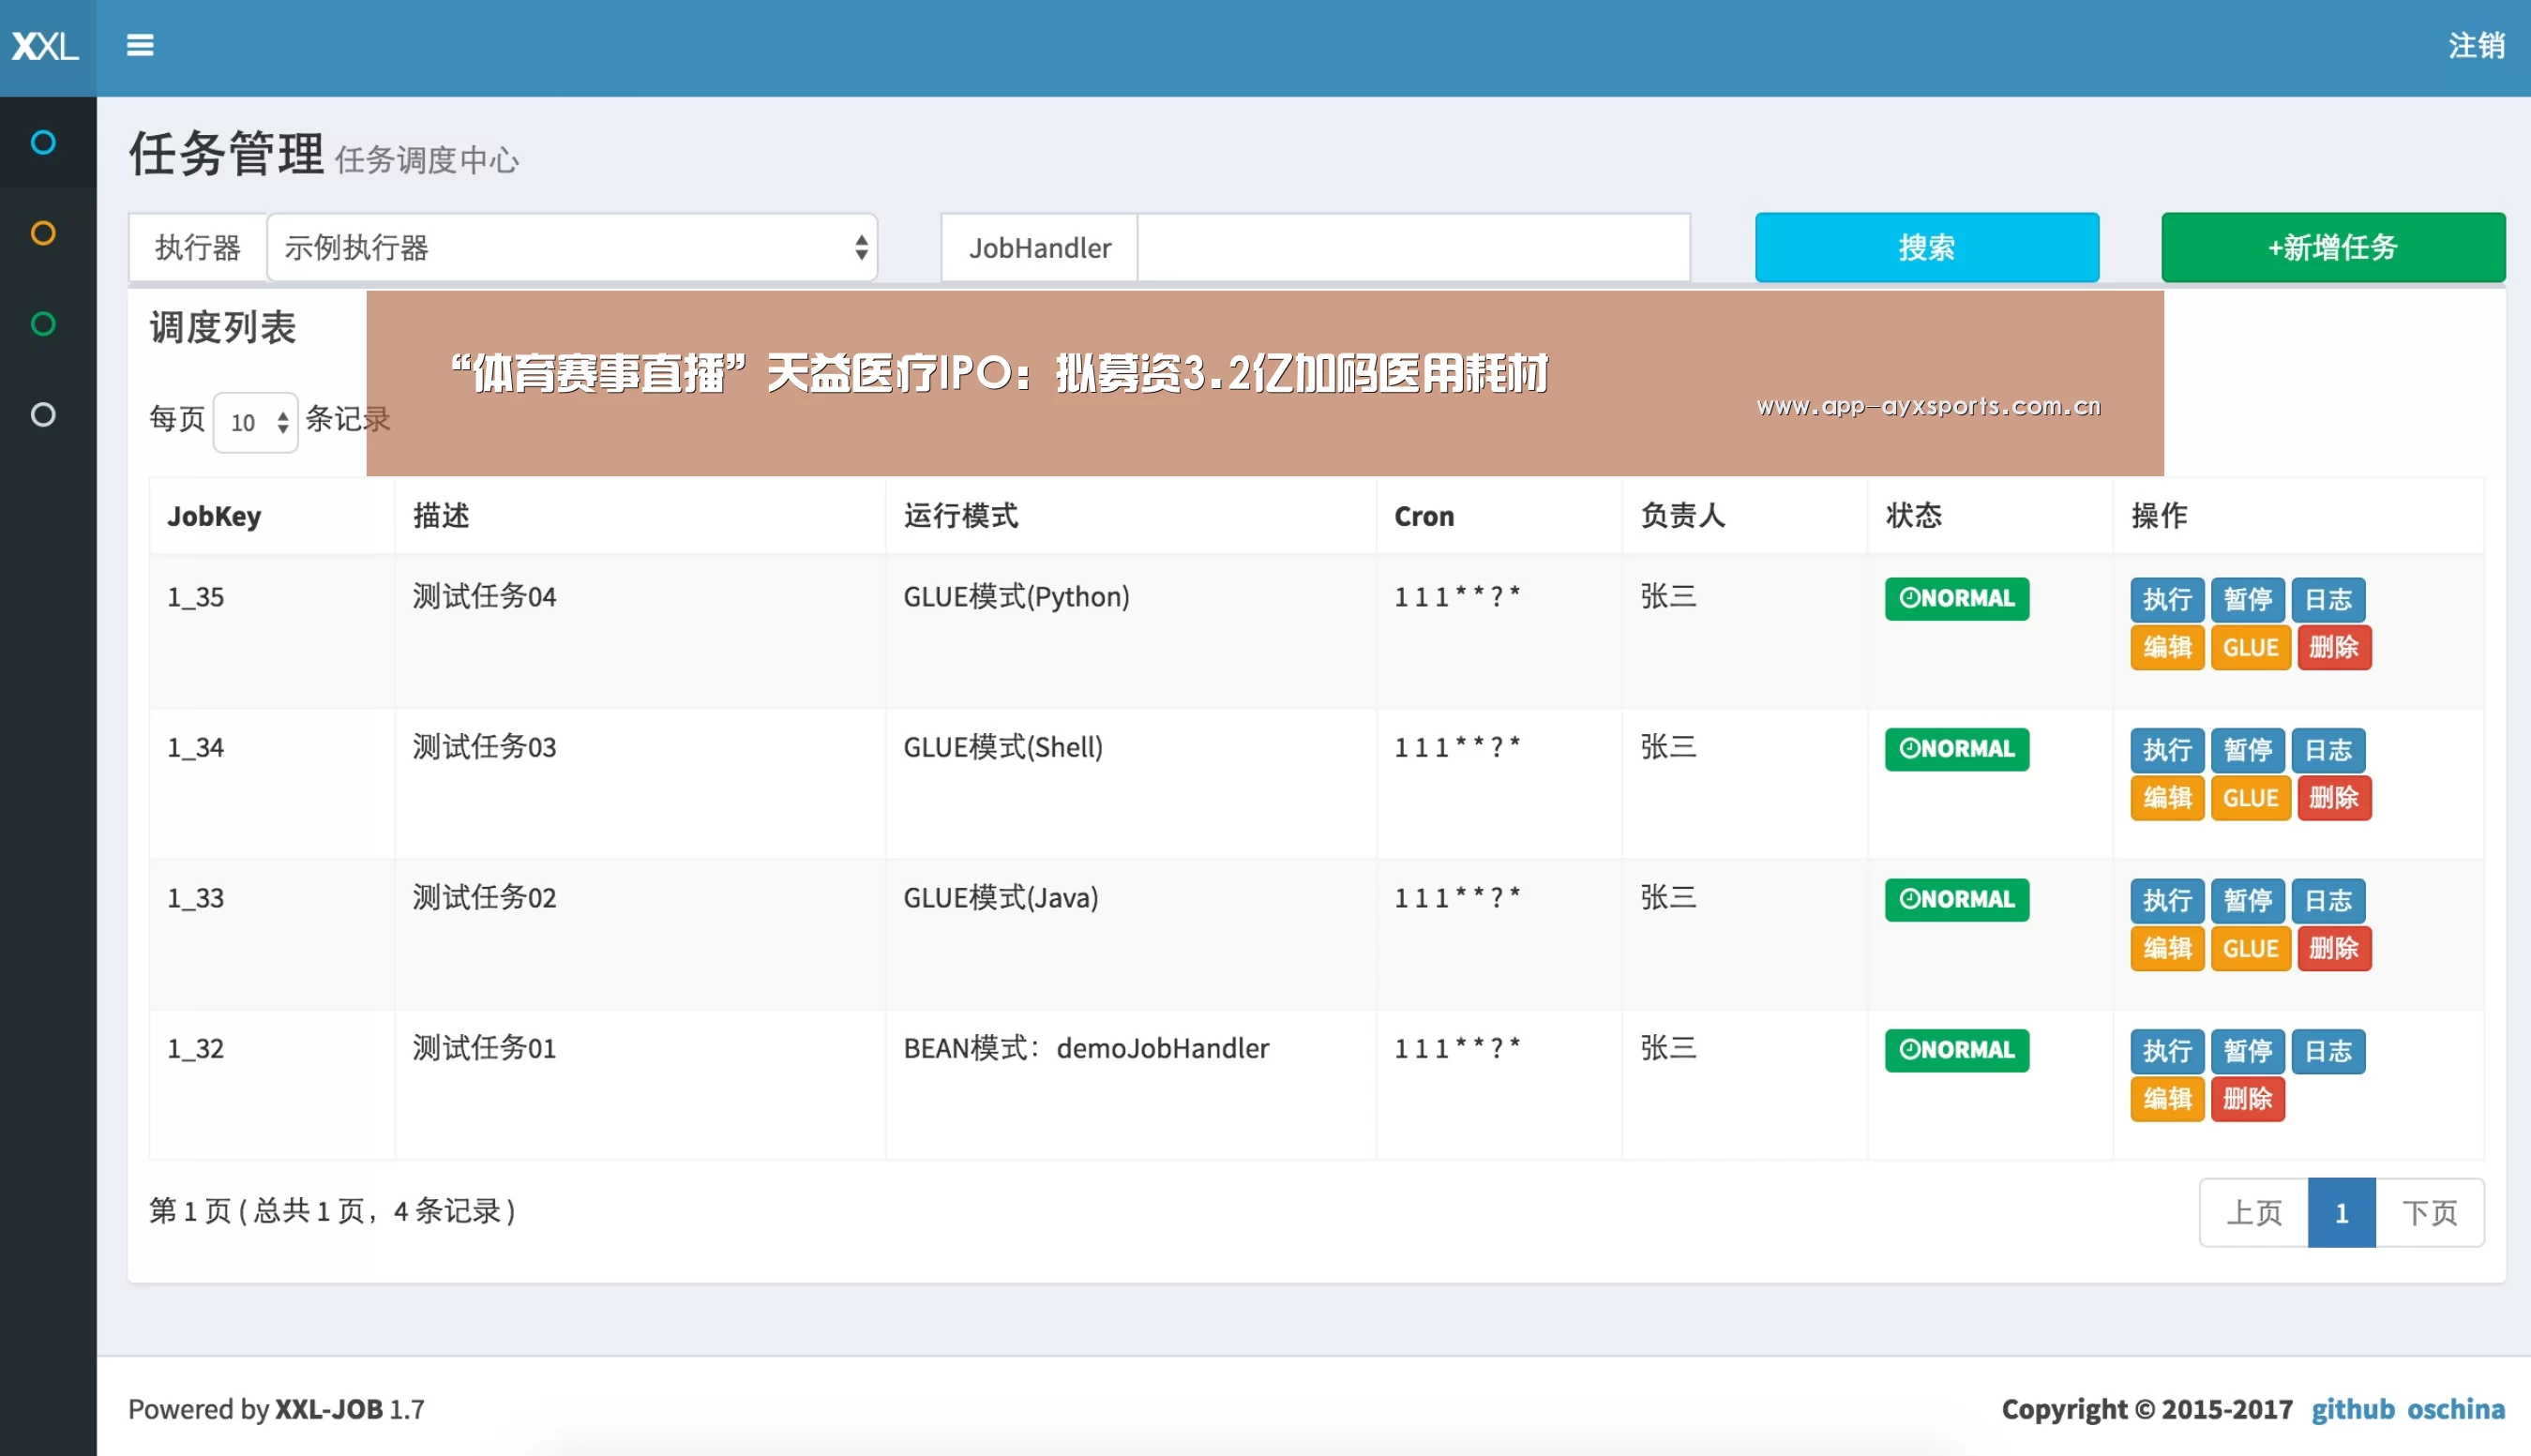Click NORMAL status badge of 1_32
Screen dimensions: 2531x1456
(1956, 1050)
